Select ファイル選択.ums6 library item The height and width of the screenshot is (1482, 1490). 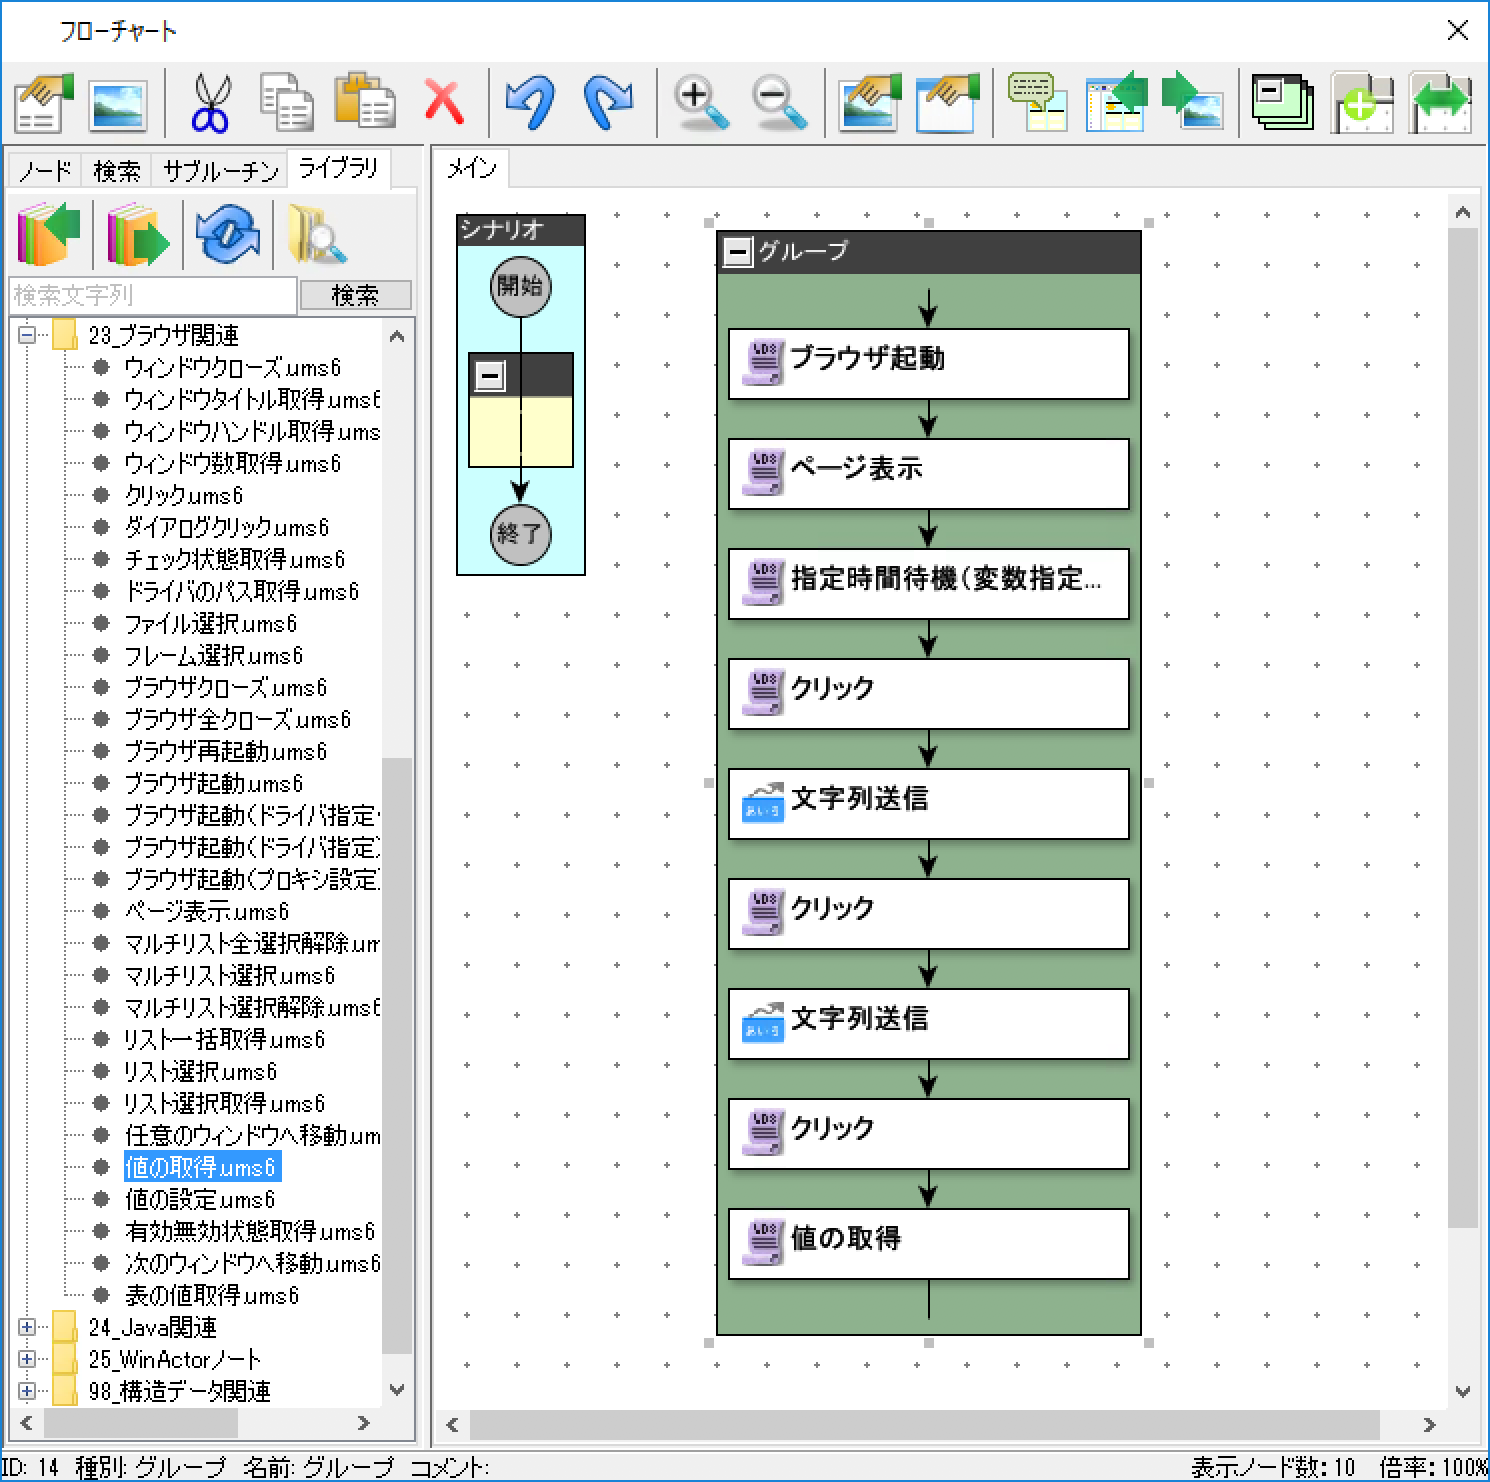(x=210, y=623)
